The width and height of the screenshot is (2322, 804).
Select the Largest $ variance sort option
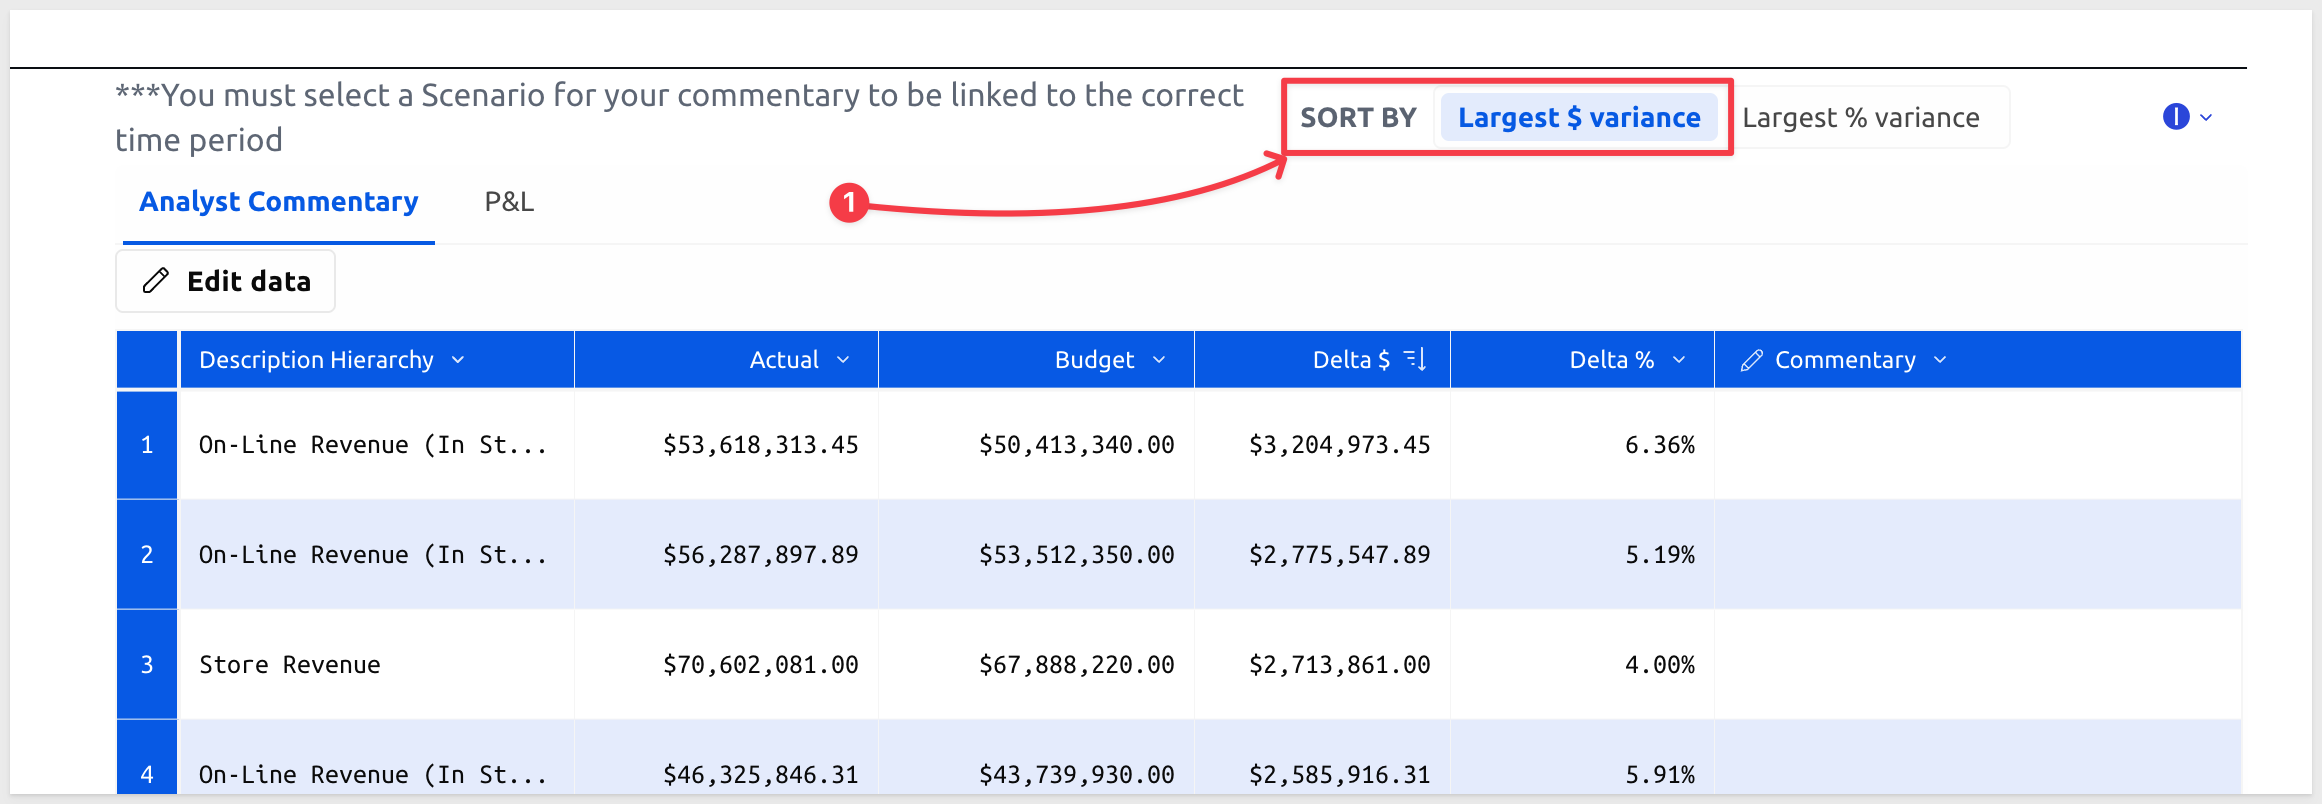click(x=1579, y=118)
